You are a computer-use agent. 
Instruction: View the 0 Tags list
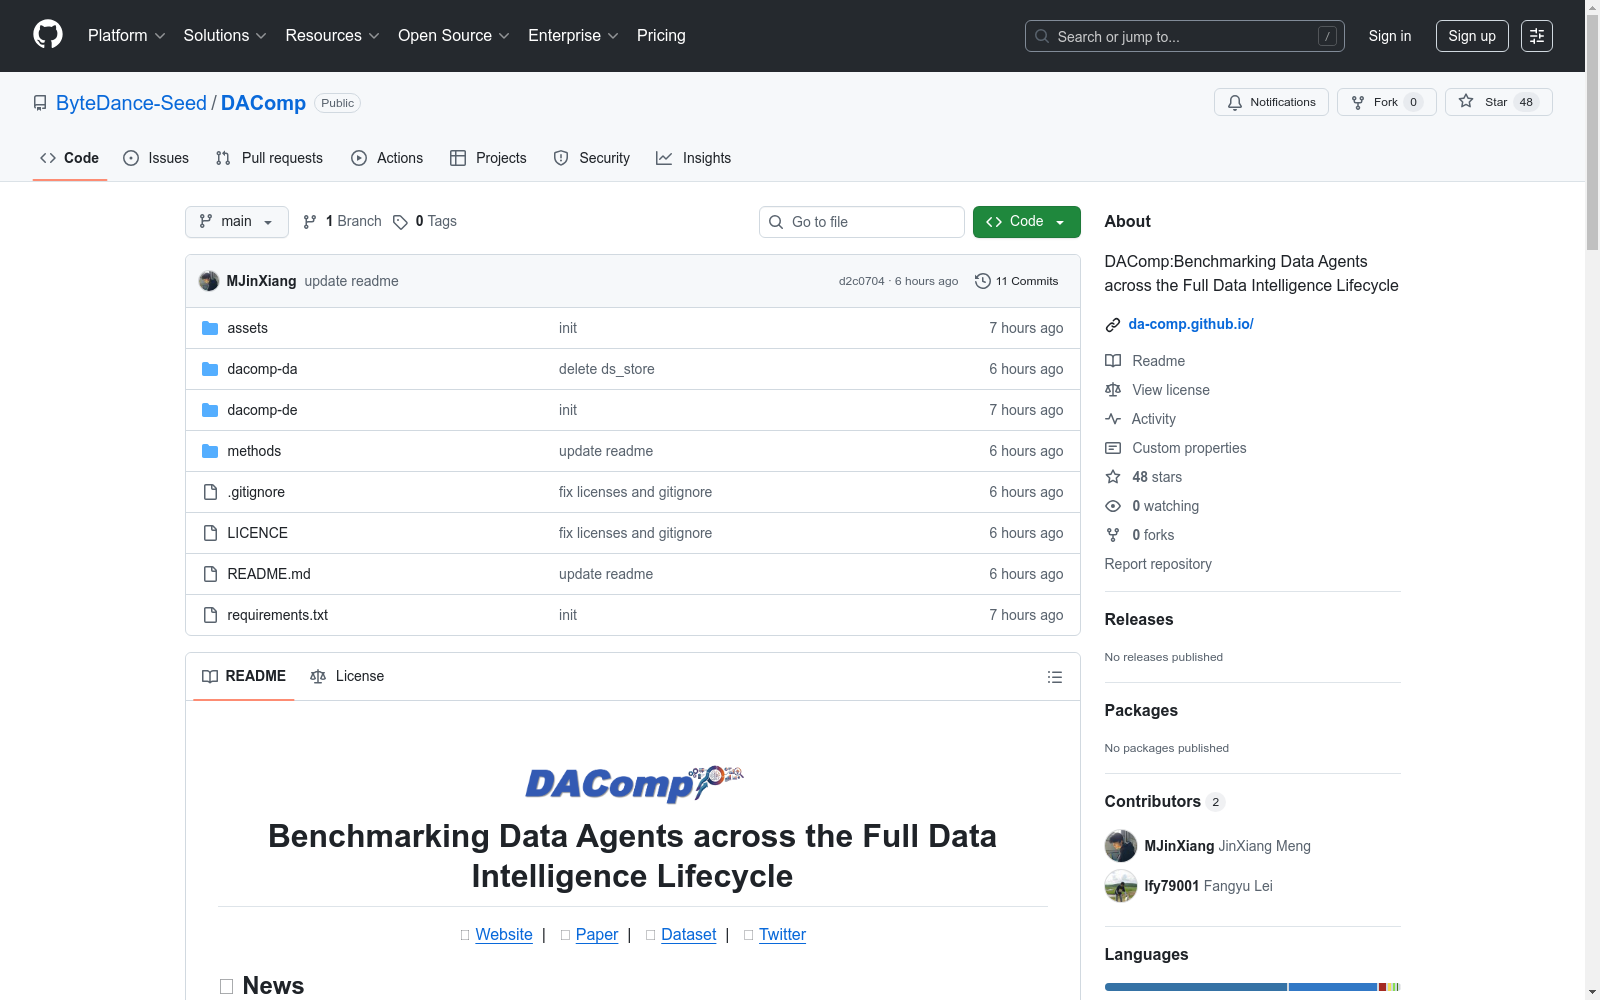pyautogui.click(x=426, y=222)
